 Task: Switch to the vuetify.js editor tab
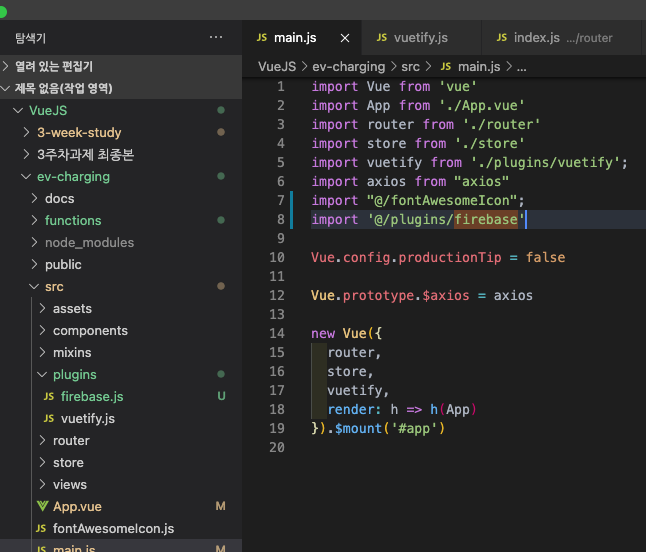click(421, 38)
